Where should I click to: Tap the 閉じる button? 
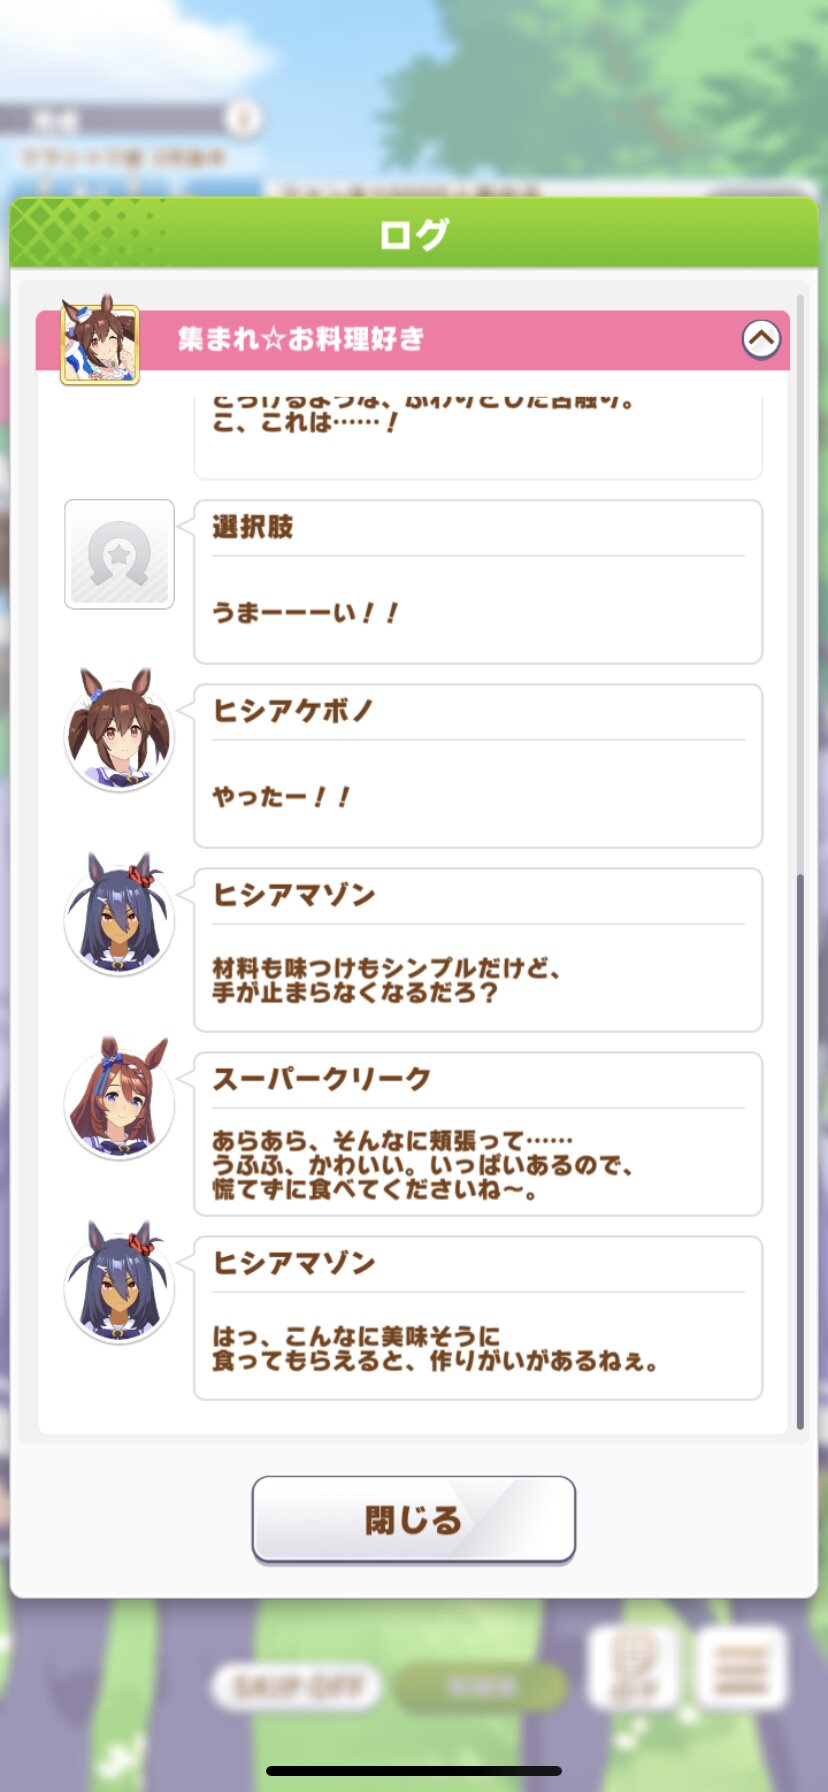414,1519
